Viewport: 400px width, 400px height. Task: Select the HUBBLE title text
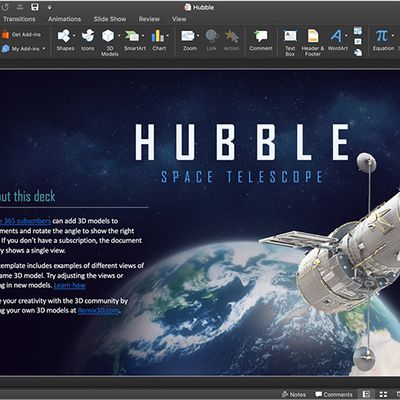(x=242, y=142)
